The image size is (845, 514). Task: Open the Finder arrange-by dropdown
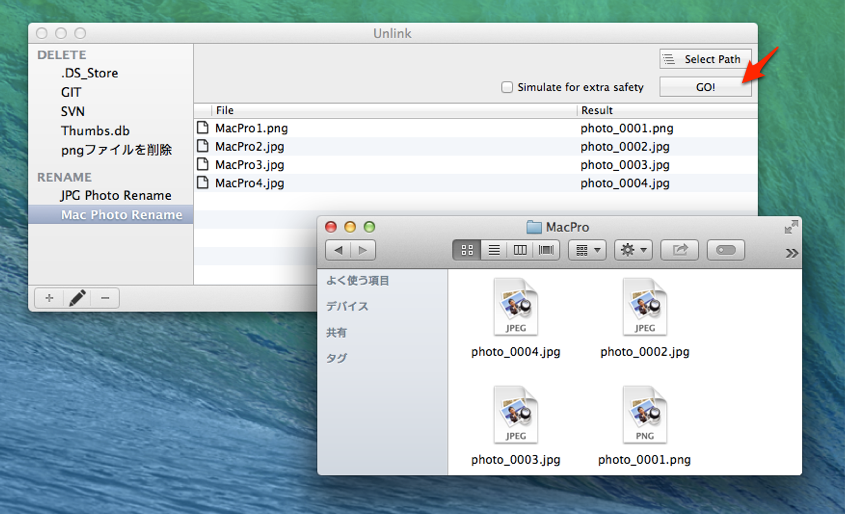588,250
